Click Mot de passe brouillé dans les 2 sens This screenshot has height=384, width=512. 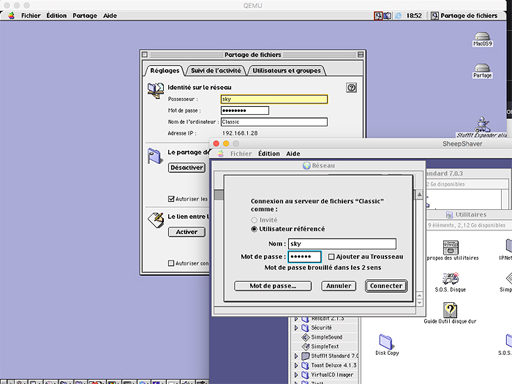tap(322, 268)
